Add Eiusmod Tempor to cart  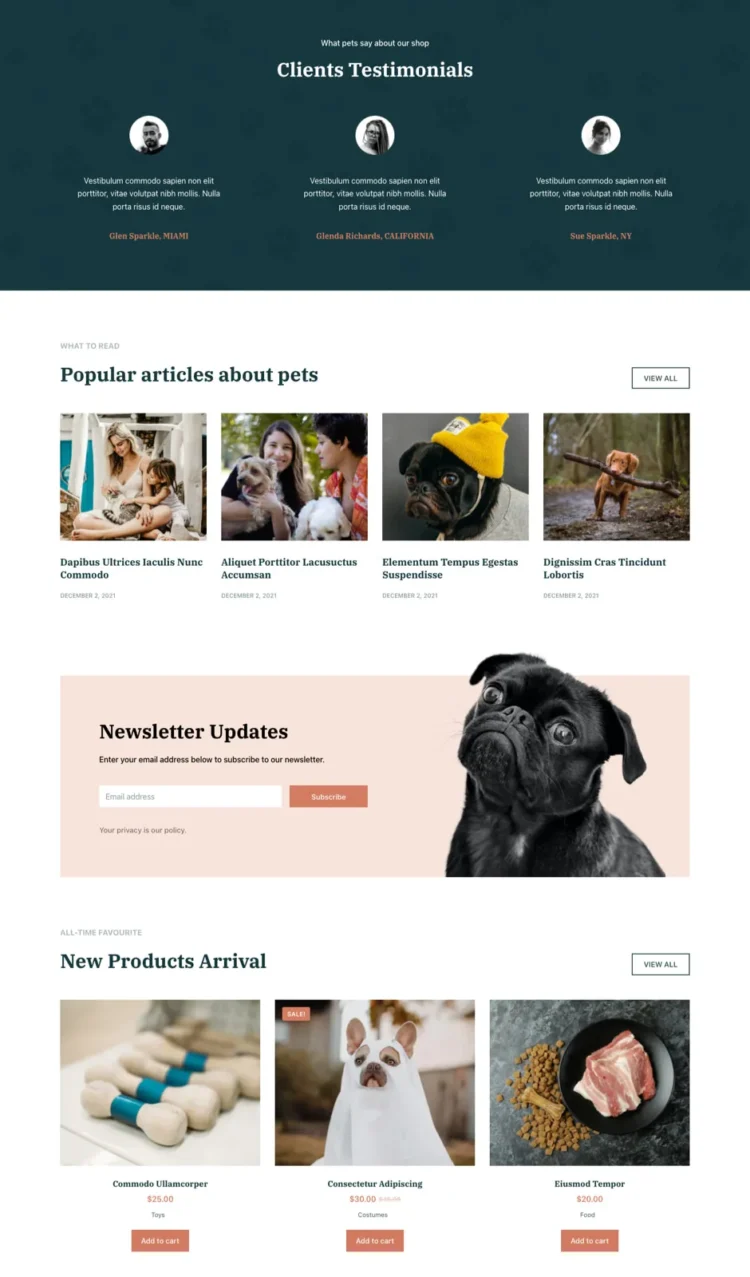click(589, 1240)
